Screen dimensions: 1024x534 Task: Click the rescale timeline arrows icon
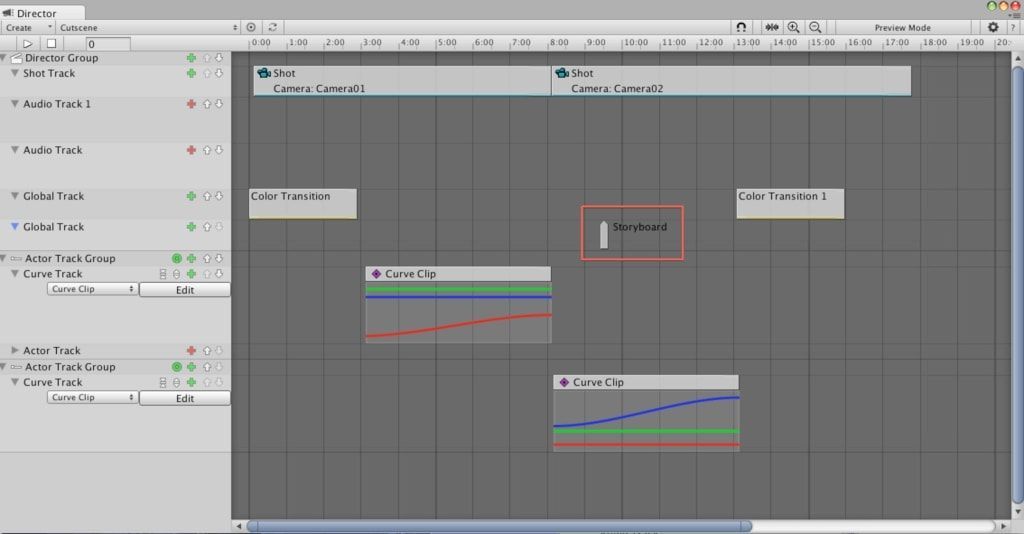(x=771, y=27)
